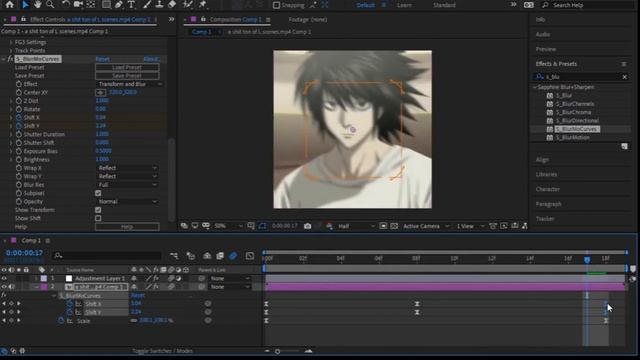Screen dimensions: 640x360
Task: Hide the Adjustment Layer 1 eye toggle
Action: click(4, 278)
